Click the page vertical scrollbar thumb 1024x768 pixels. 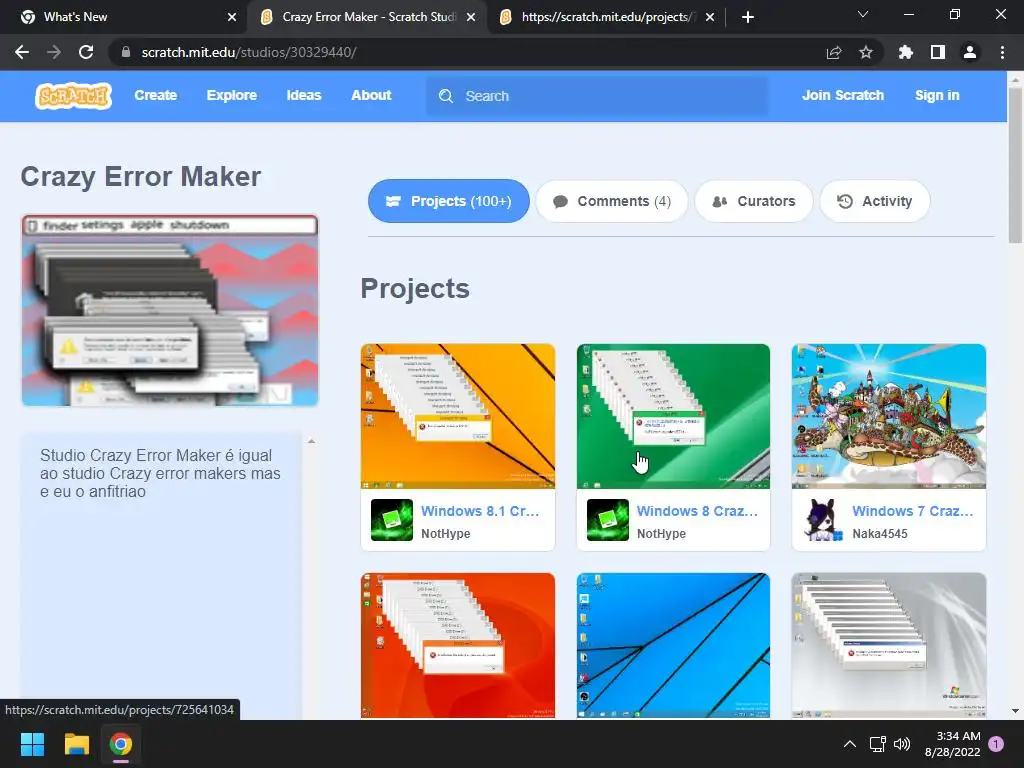click(1015, 165)
